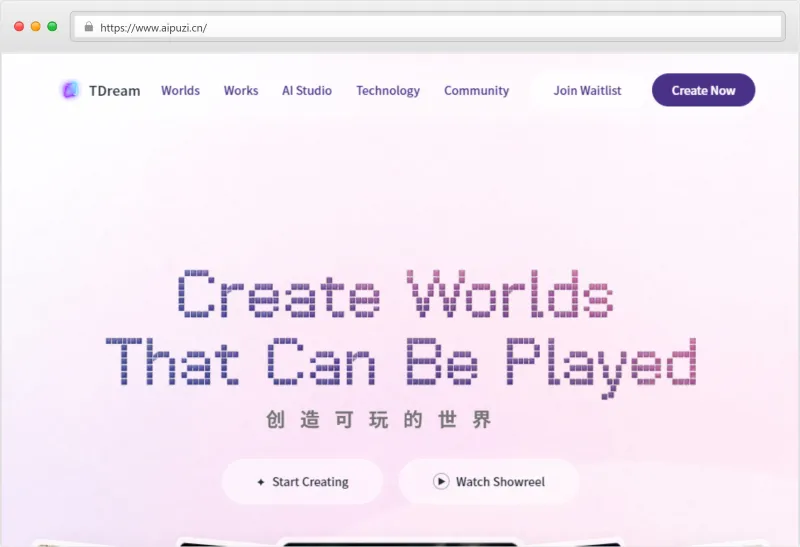800x547 pixels.
Task: Open the Works menu item
Action: [241, 90]
